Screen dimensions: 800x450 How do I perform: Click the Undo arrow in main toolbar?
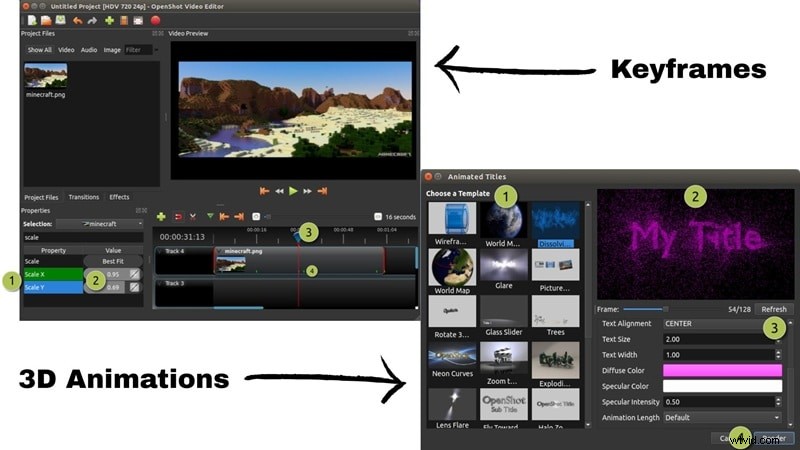77,20
